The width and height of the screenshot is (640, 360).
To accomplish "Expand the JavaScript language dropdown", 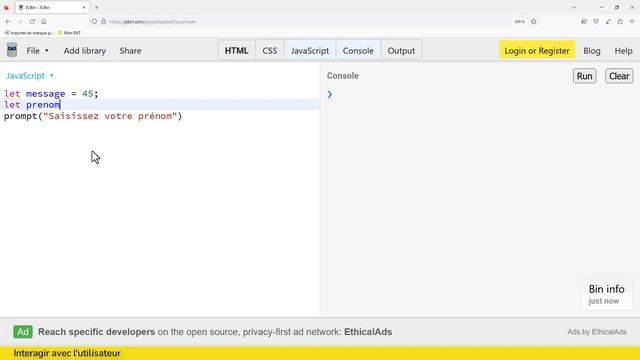I will [29, 76].
